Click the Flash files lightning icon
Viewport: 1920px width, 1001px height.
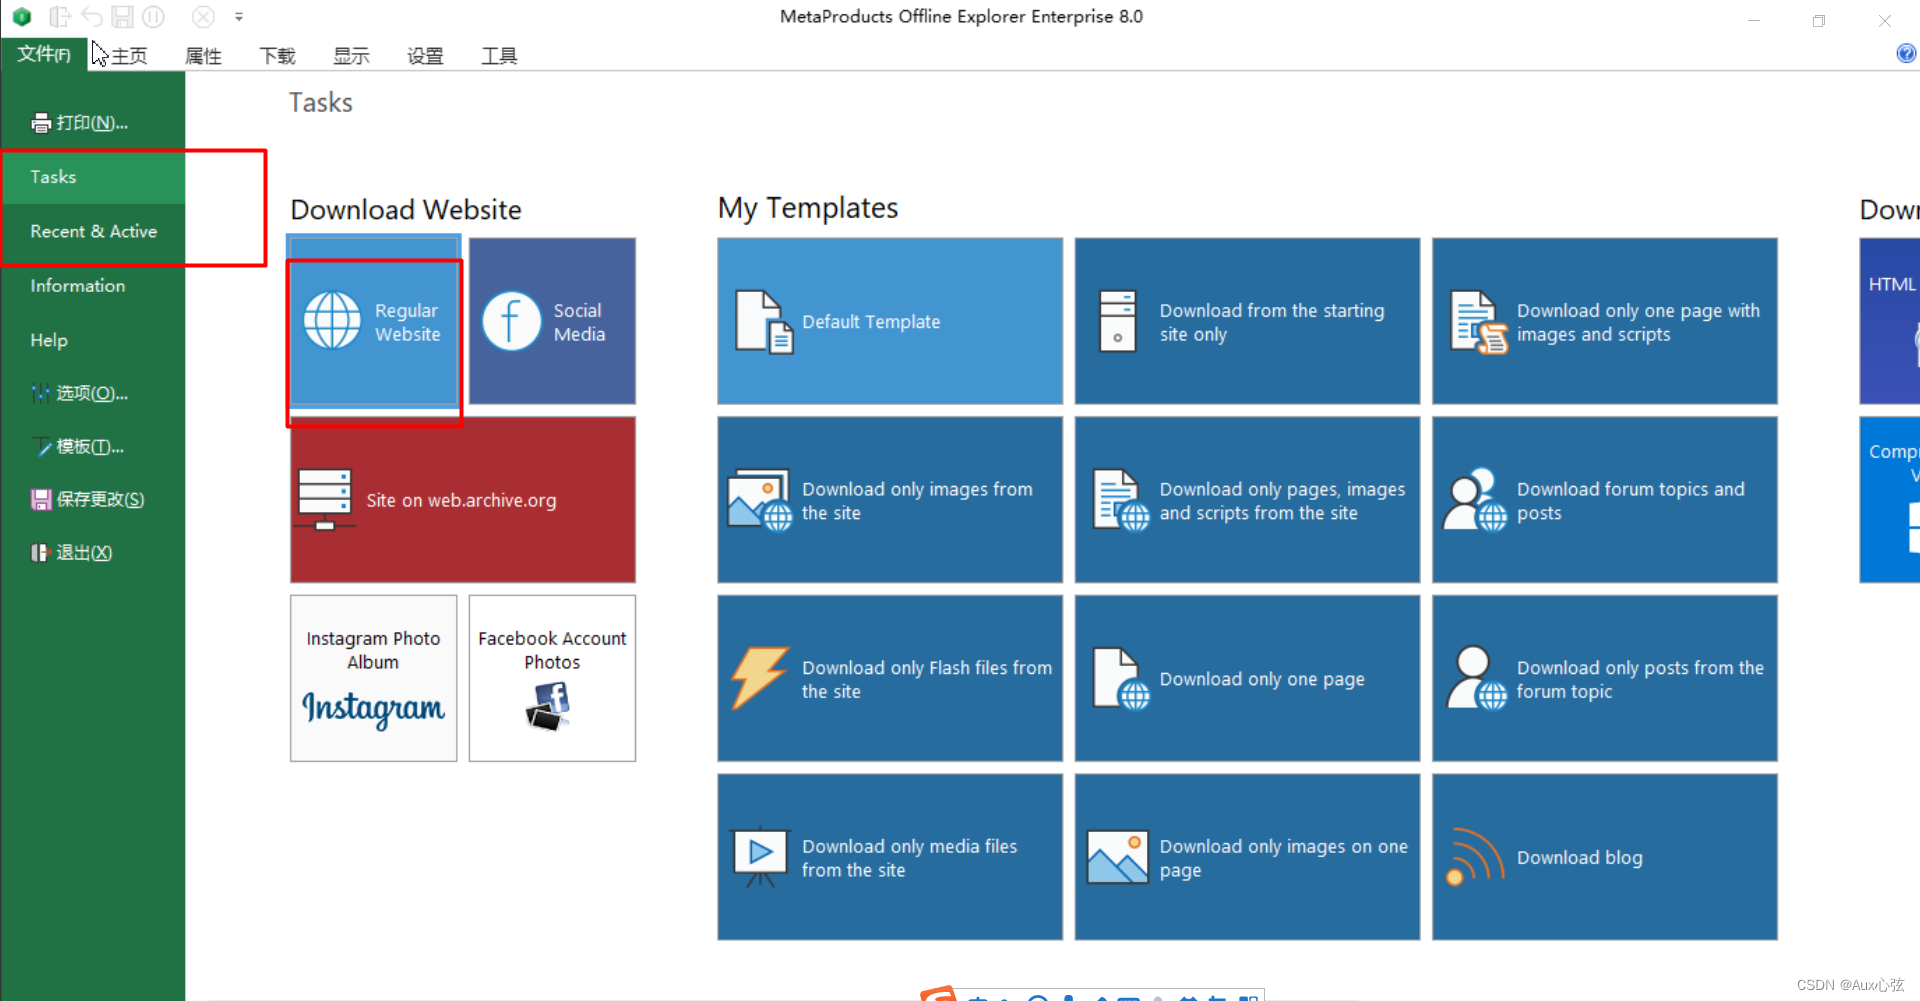click(760, 678)
